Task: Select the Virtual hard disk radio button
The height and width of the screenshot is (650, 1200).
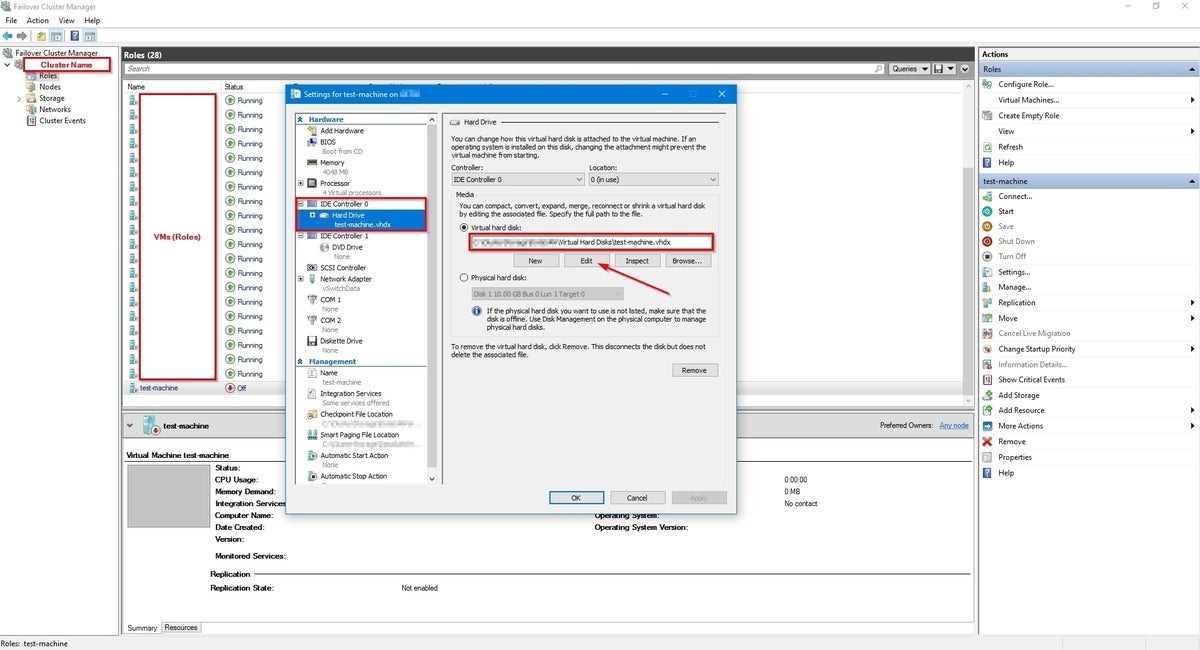Action: 463,227
